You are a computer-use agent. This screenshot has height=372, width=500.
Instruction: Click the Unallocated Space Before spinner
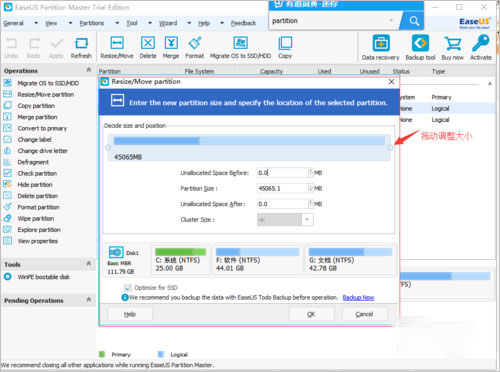tap(311, 173)
